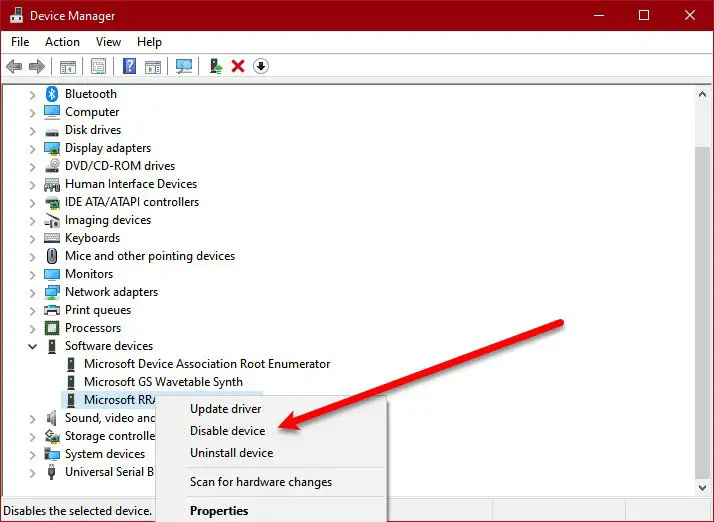Expand the Bluetooth tree node

(x=32, y=95)
